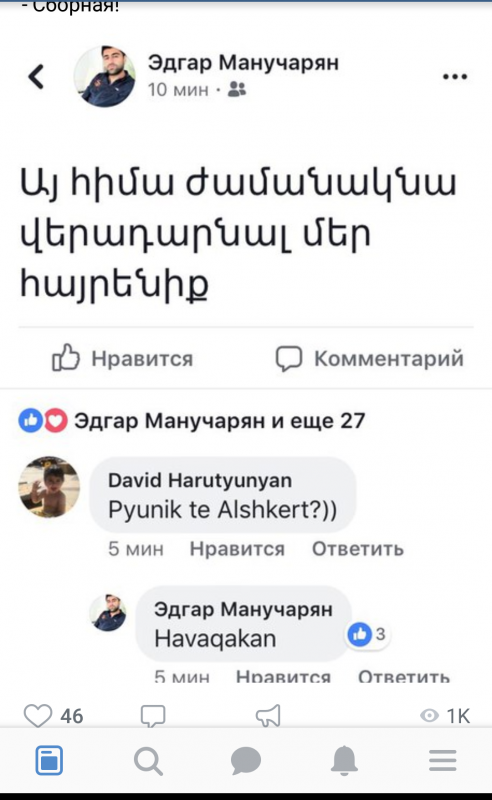Tap the megaphone share icon

click(x=268, y=715)
